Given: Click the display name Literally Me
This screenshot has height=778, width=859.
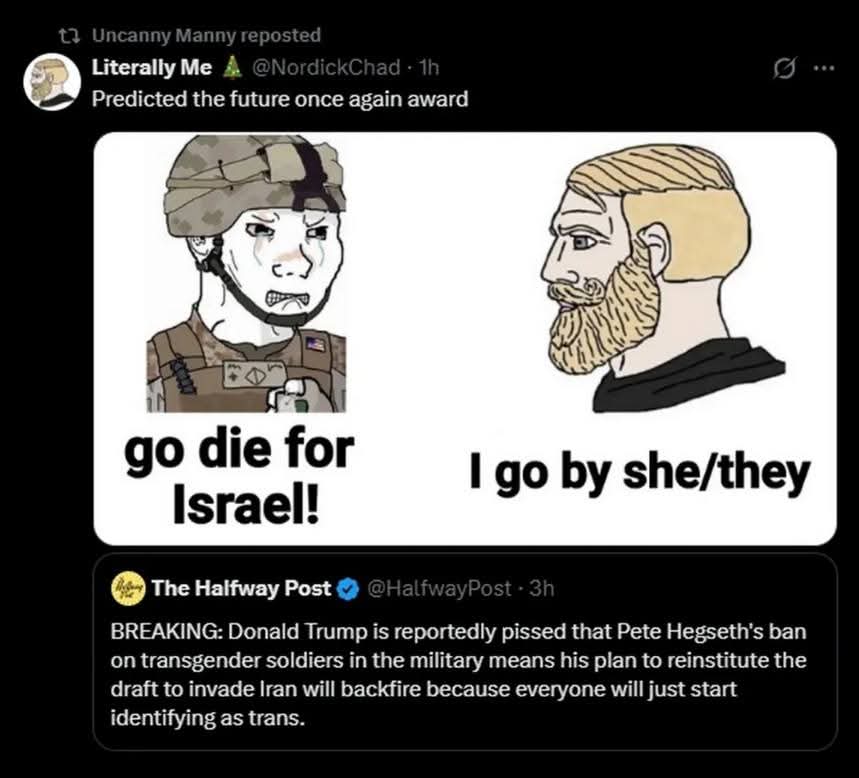Looking at the screenshot, I should [142, 67].
